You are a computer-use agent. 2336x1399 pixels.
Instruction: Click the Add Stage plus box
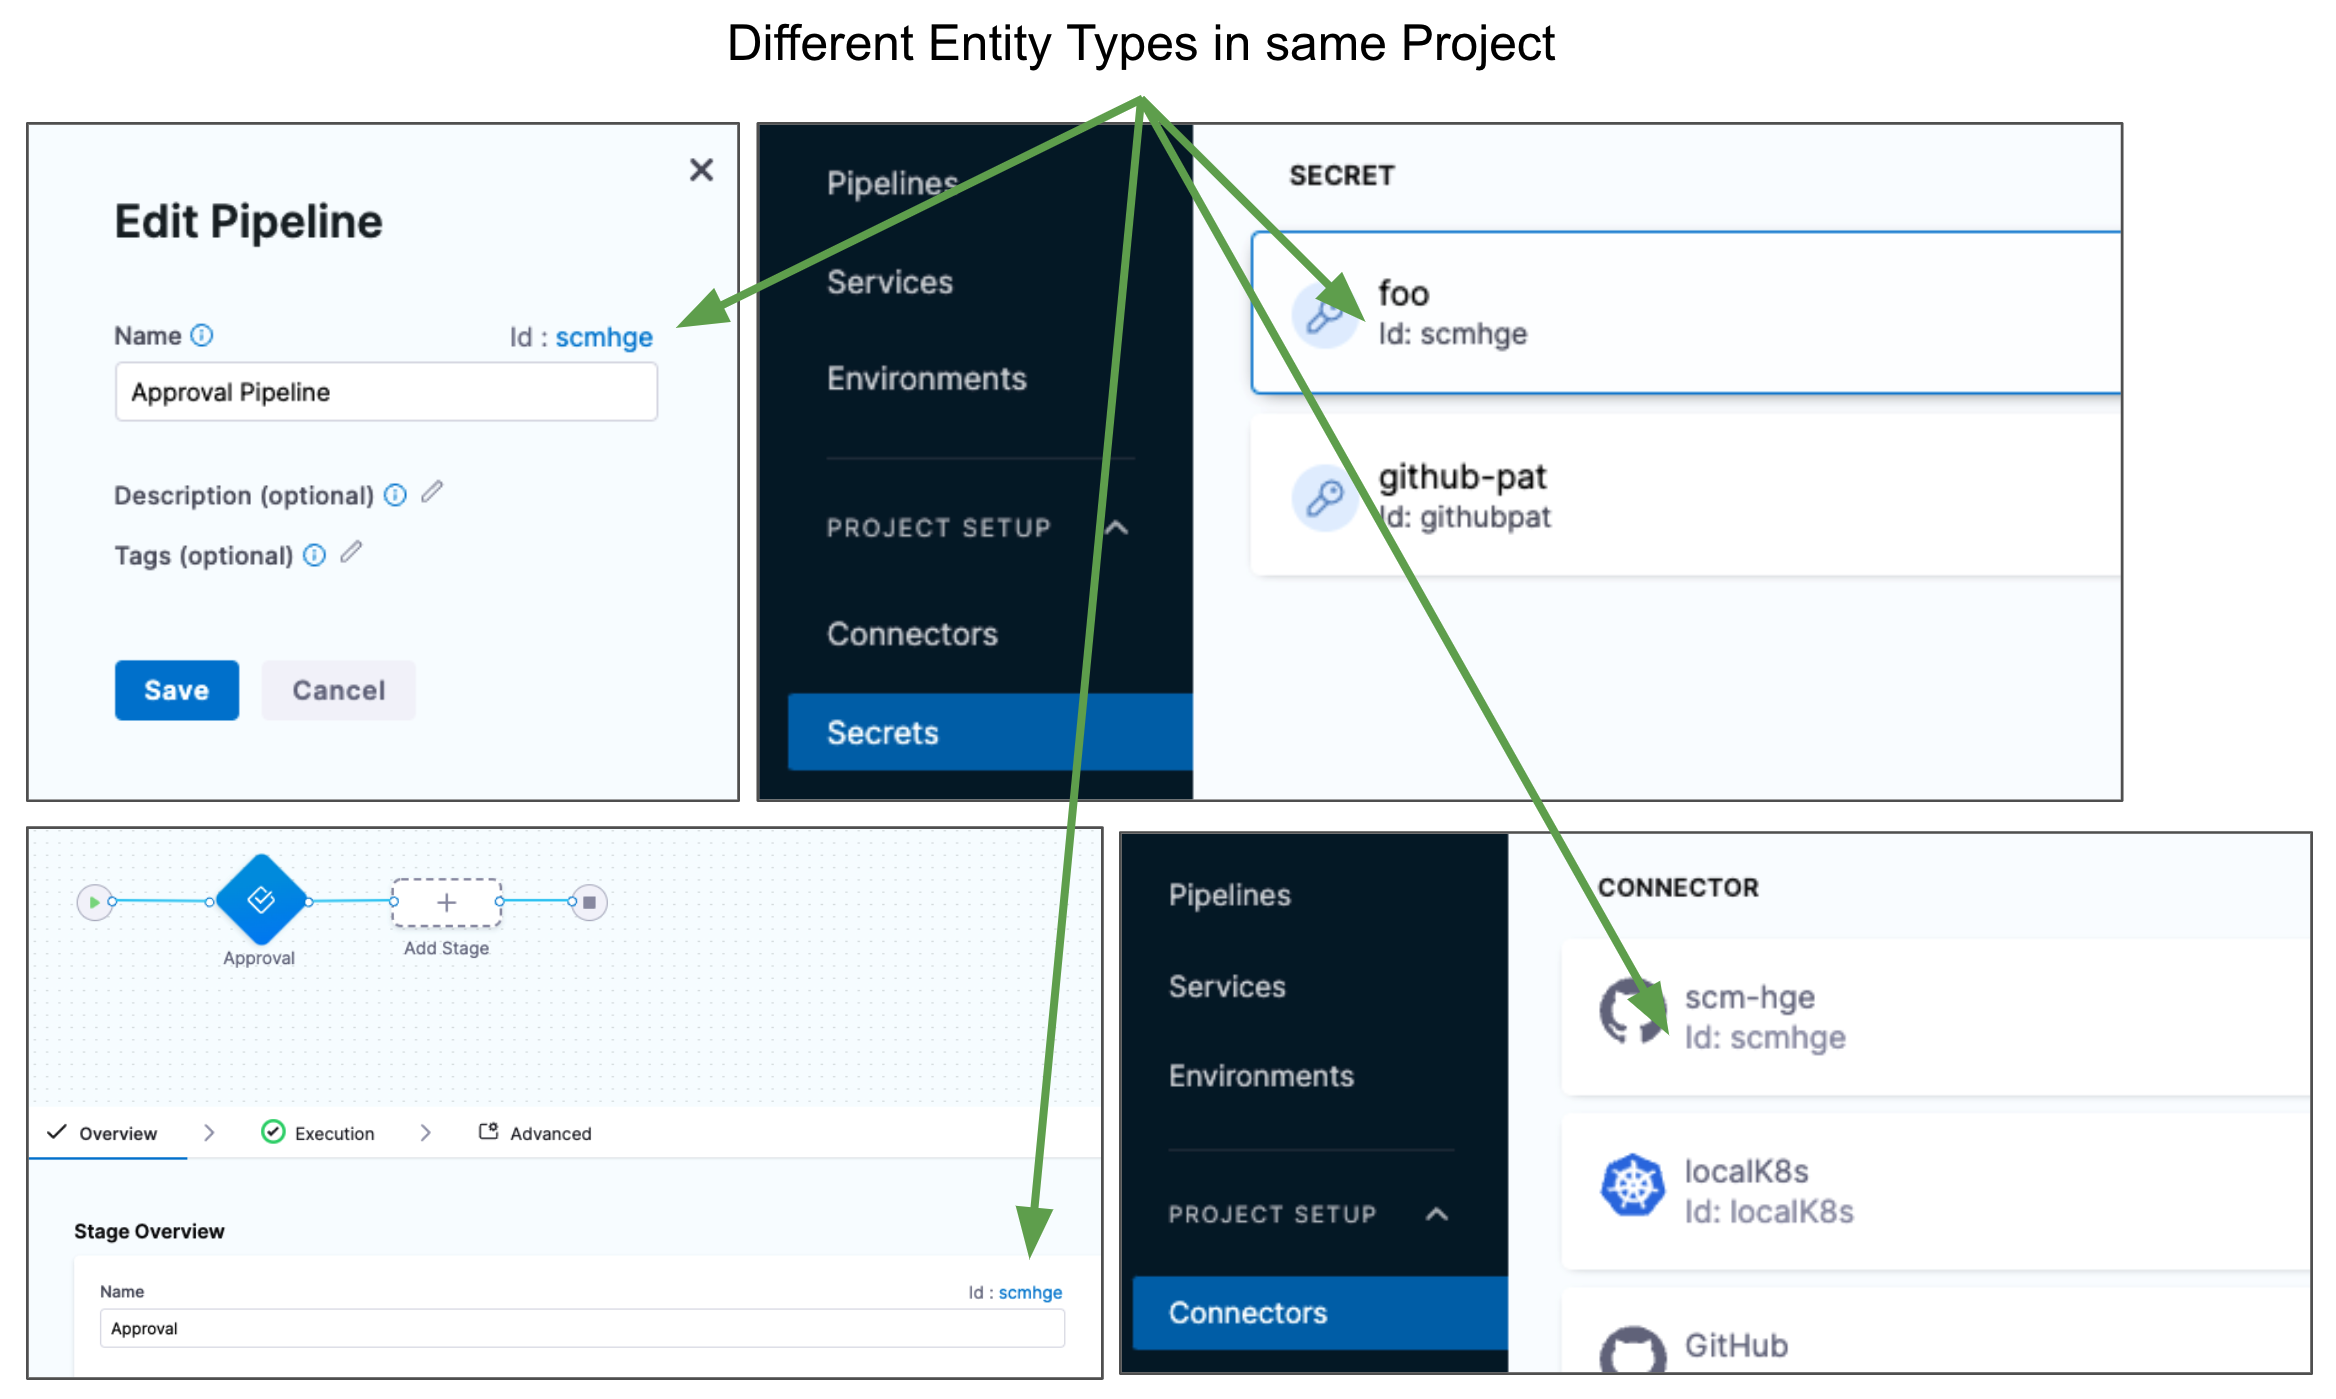pyautogui.click(x=446, y=902)
